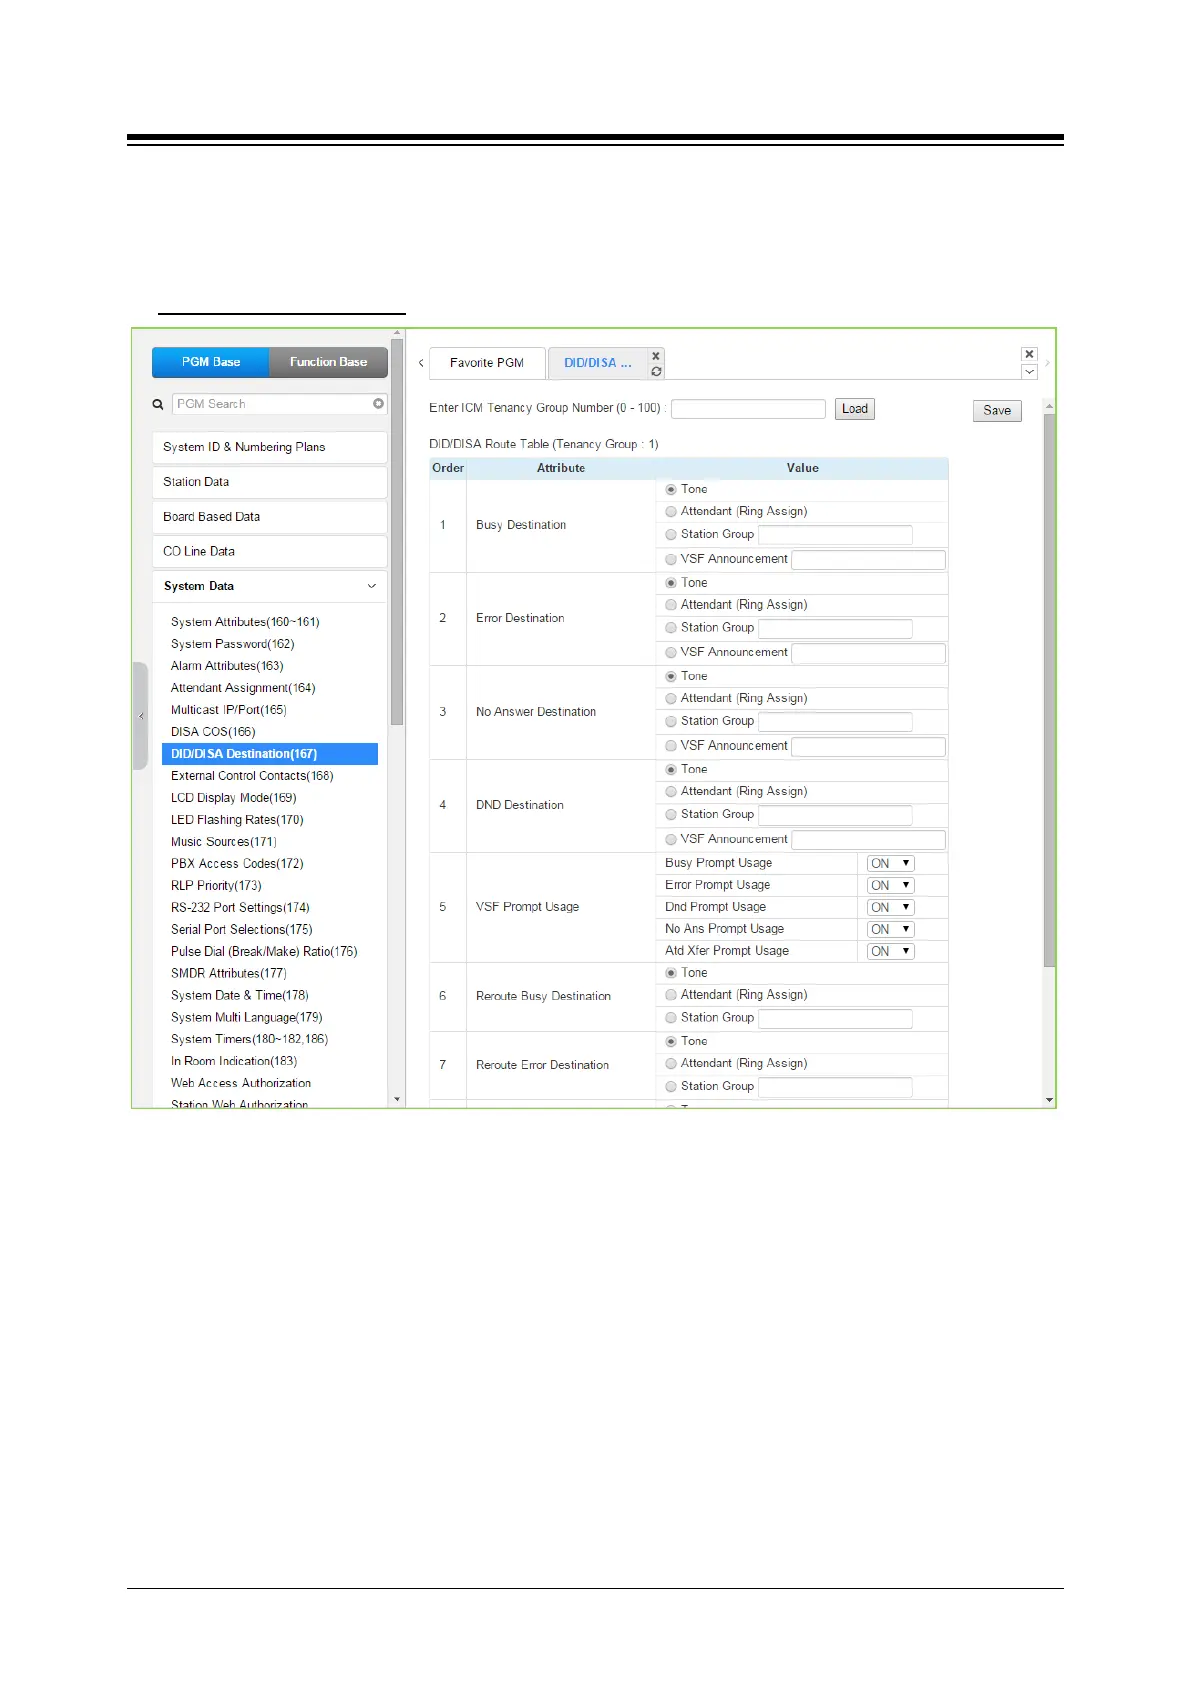Screen dimensions: 1191x1684
Task: Select the DID/DISA tab
Action: pyautogui.click(x=598, y=363)
